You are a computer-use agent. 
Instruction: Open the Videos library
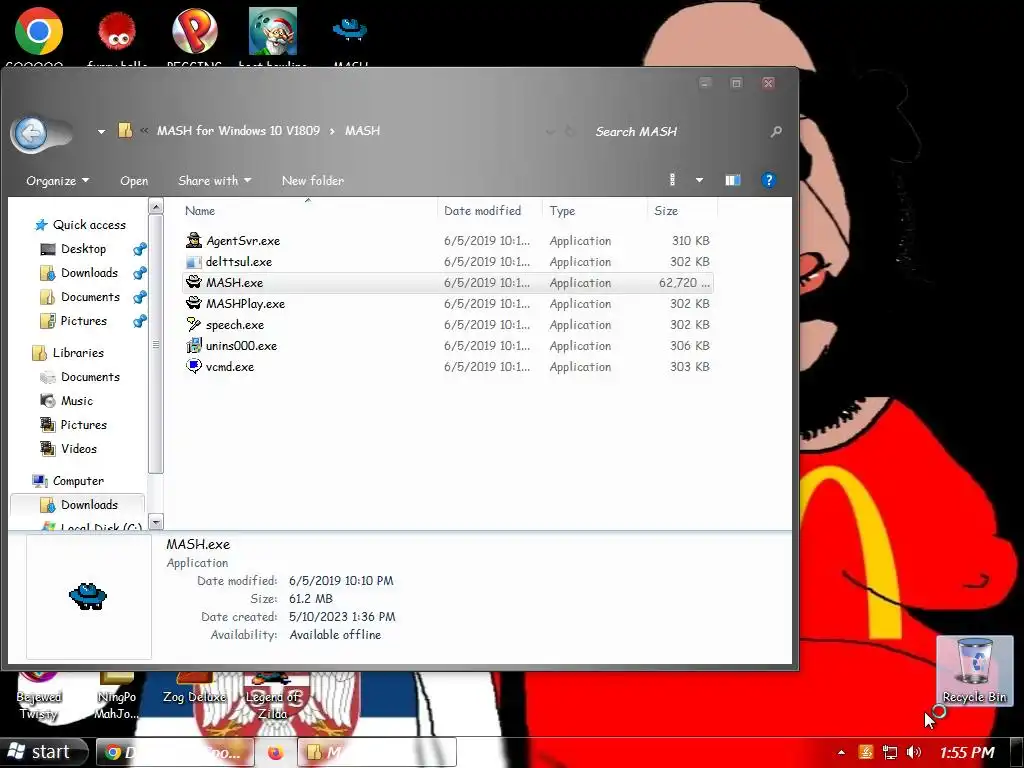tap(78, 449)
